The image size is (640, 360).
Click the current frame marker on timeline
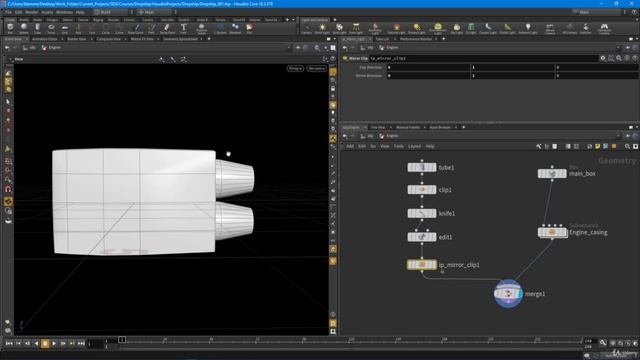pyautogui.click(x=122, y=340)
